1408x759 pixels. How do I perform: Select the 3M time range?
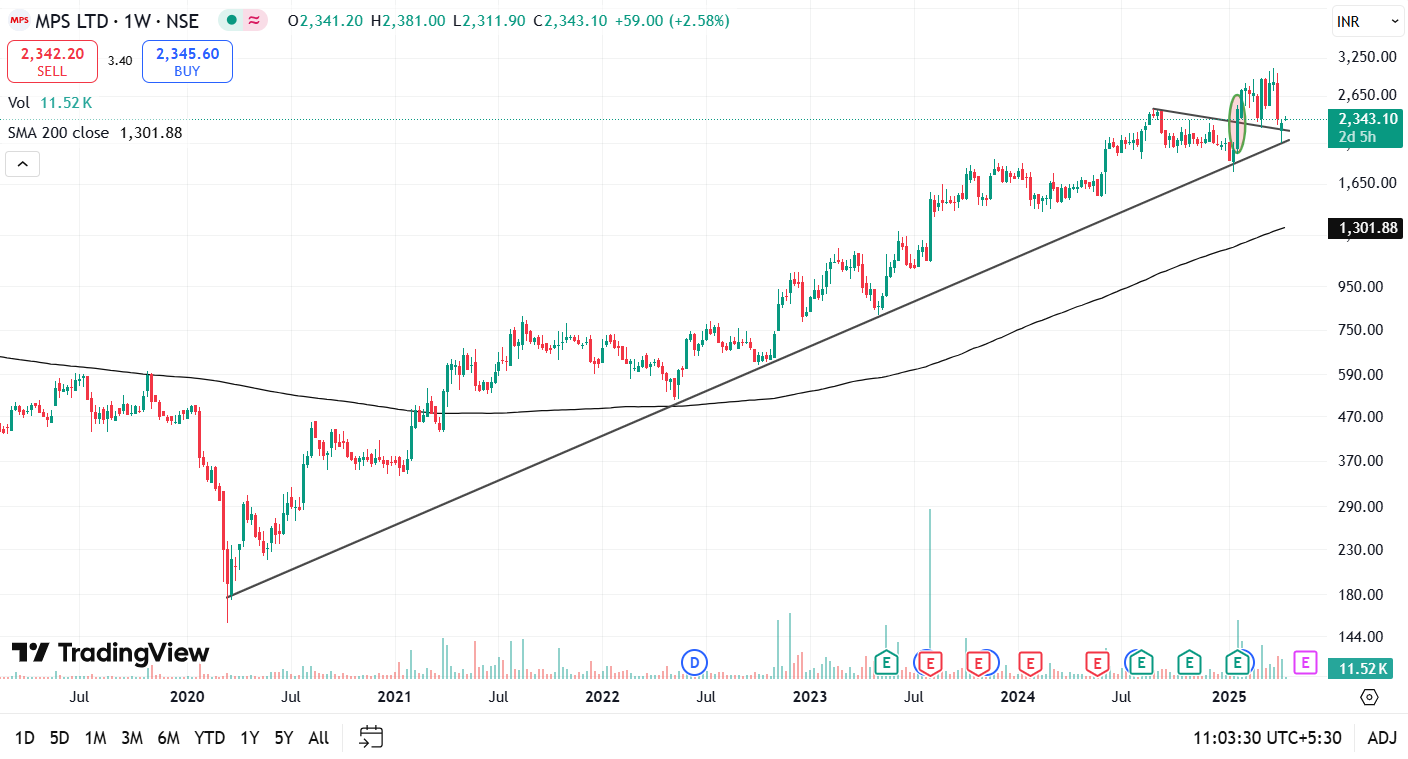(x=131, y=738)
